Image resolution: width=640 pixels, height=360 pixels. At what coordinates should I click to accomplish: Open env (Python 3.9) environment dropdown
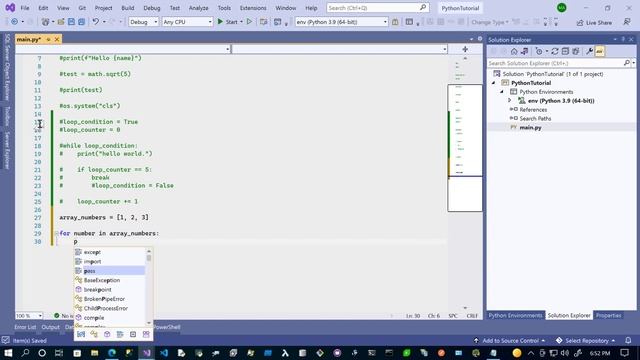coord(342,22)
